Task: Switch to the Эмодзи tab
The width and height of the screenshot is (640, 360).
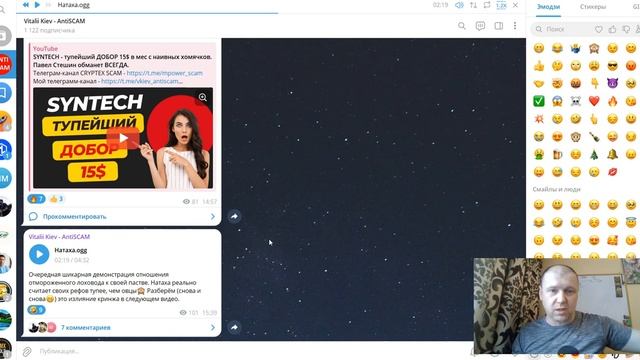Action: (x=548, y=7)
